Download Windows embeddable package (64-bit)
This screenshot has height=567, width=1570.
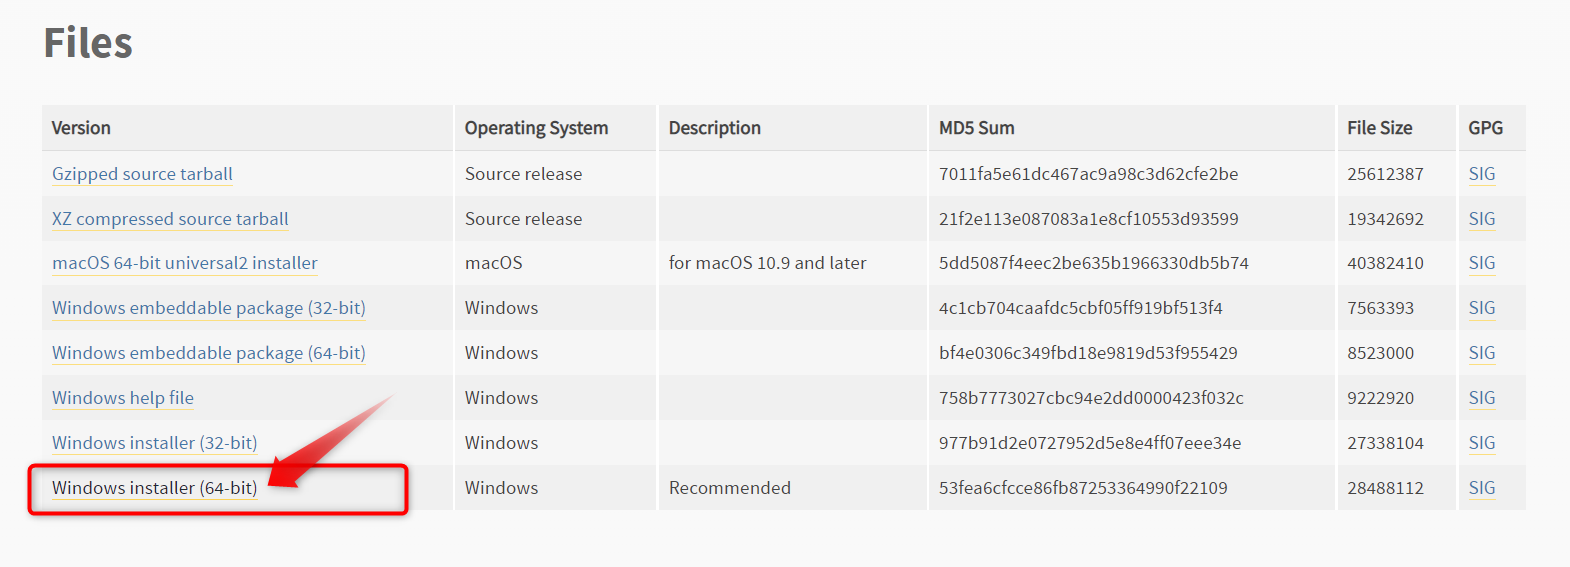coord(209,353)
